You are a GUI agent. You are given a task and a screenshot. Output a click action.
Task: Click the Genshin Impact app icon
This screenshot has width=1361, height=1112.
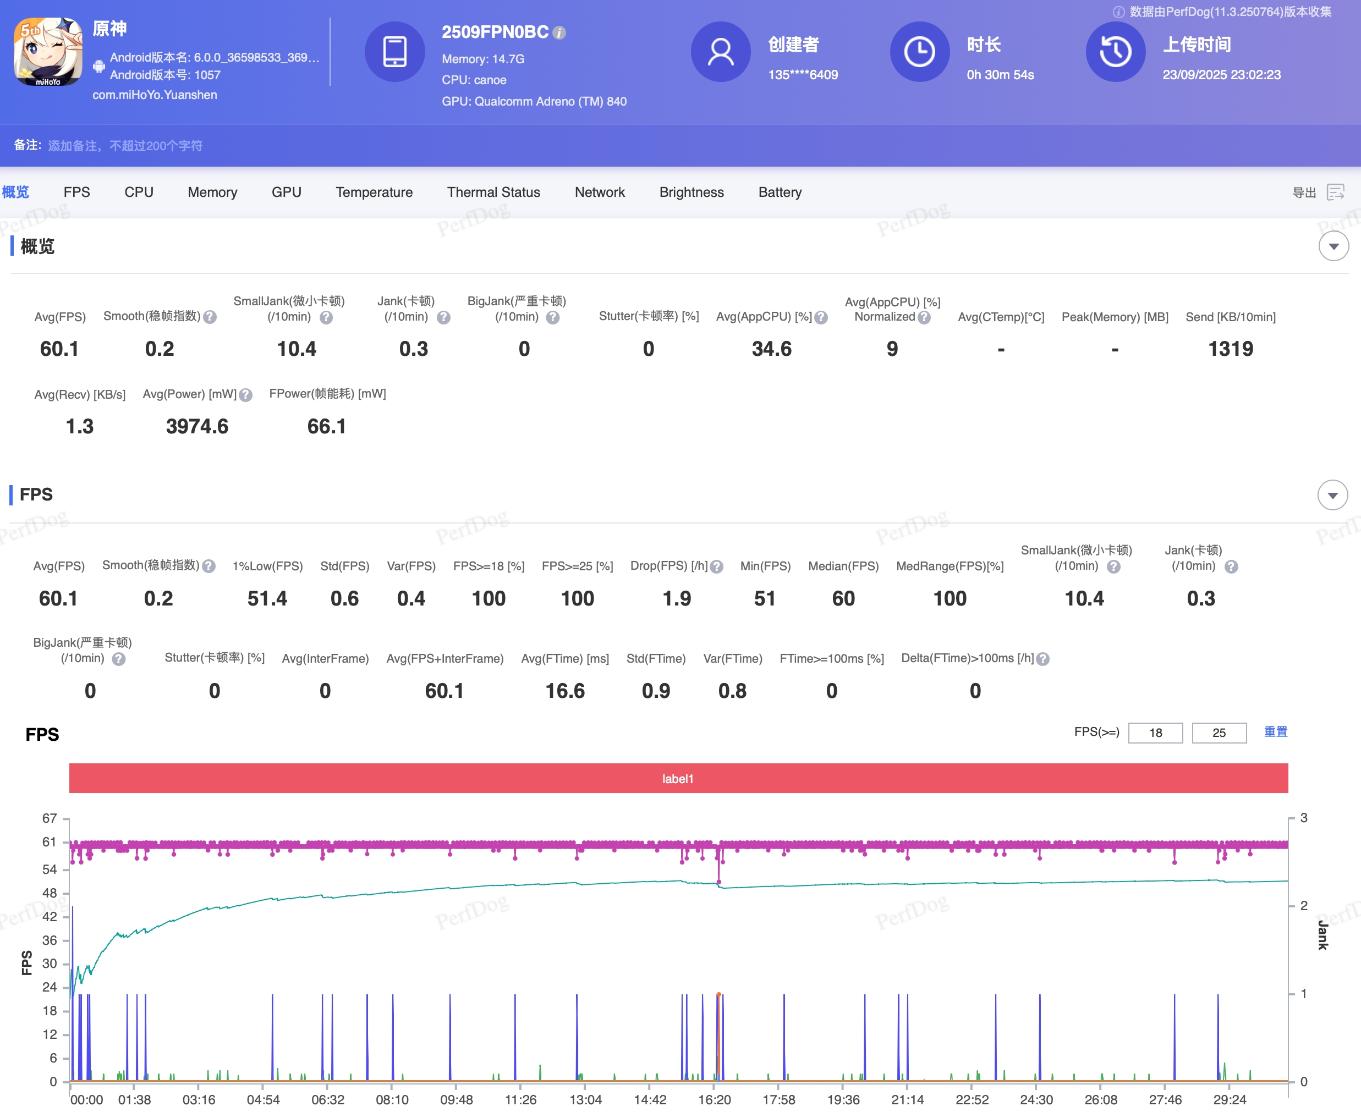coord(48,51)
